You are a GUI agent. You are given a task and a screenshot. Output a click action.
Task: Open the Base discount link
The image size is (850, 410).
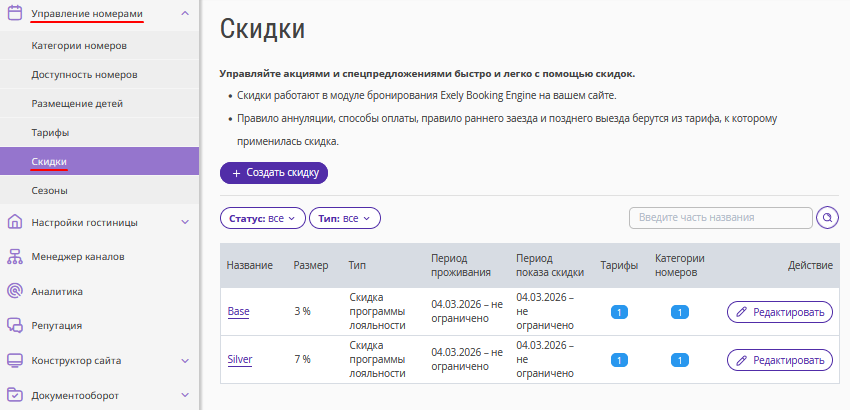(238, 312)
